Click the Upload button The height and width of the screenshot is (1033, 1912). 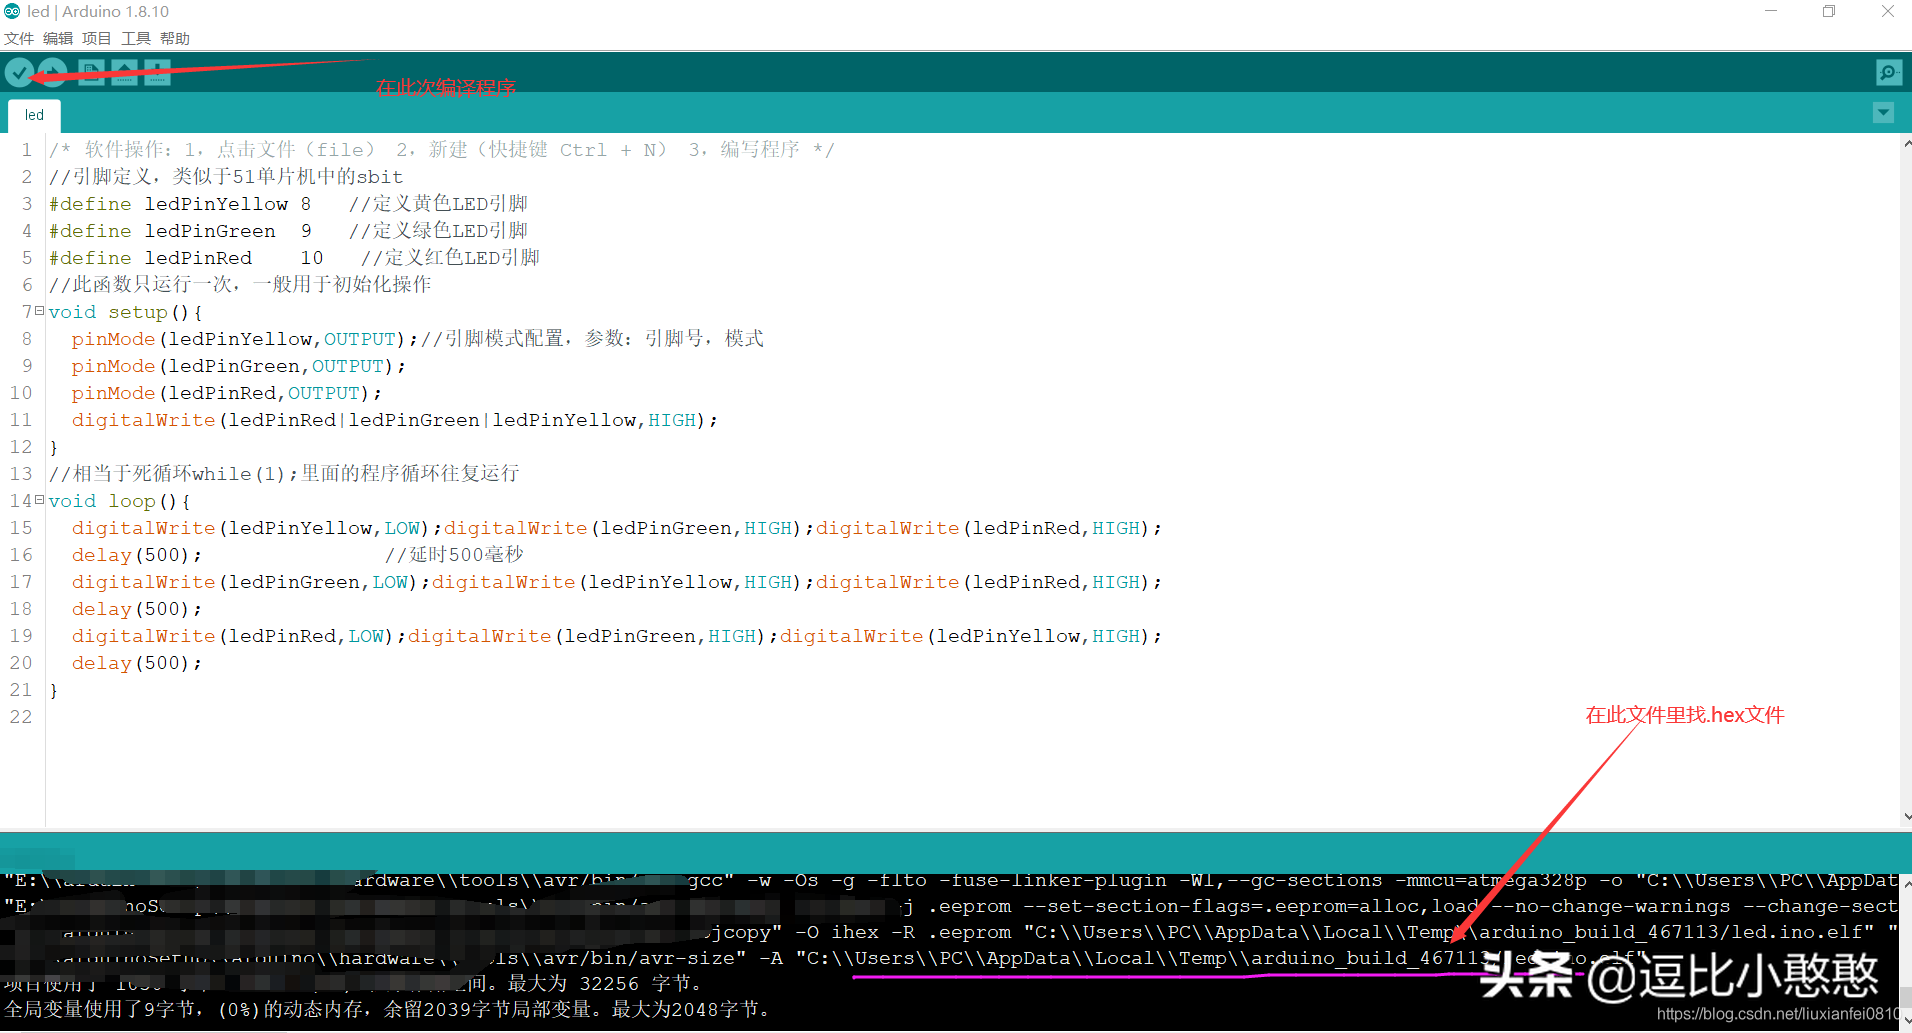(51, 72)
